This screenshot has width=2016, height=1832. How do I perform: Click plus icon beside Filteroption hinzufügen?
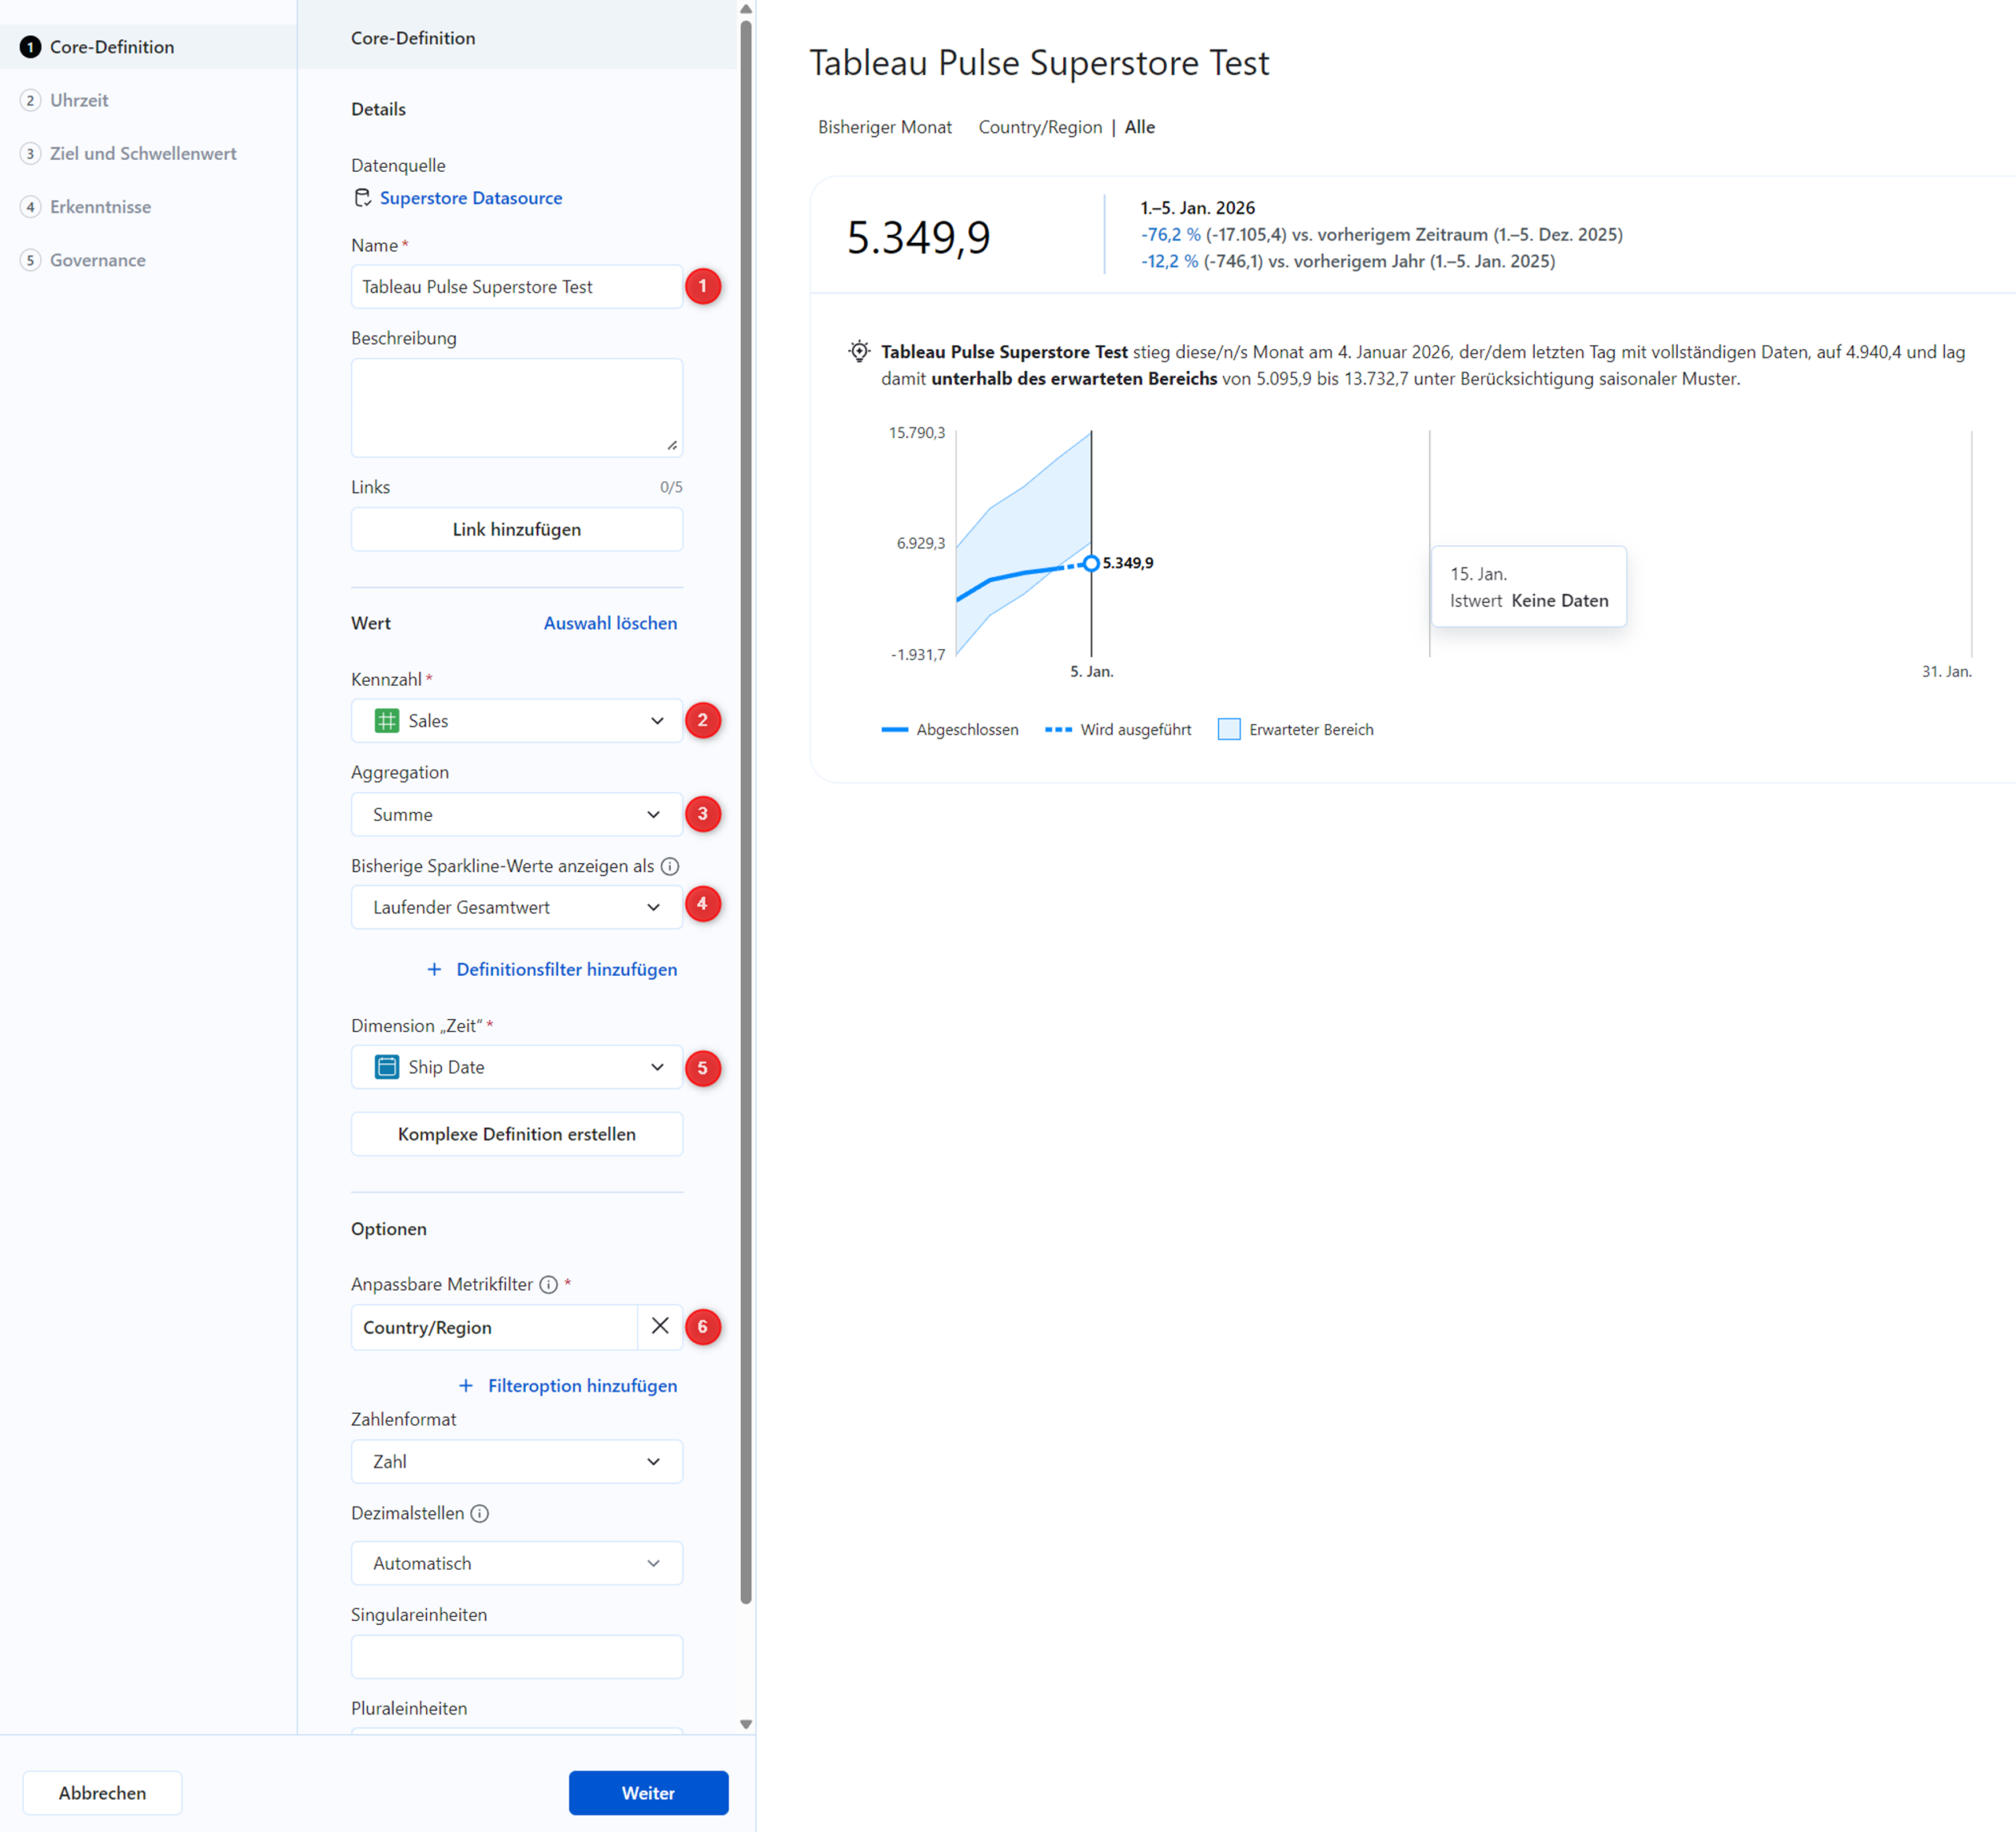466,1385
